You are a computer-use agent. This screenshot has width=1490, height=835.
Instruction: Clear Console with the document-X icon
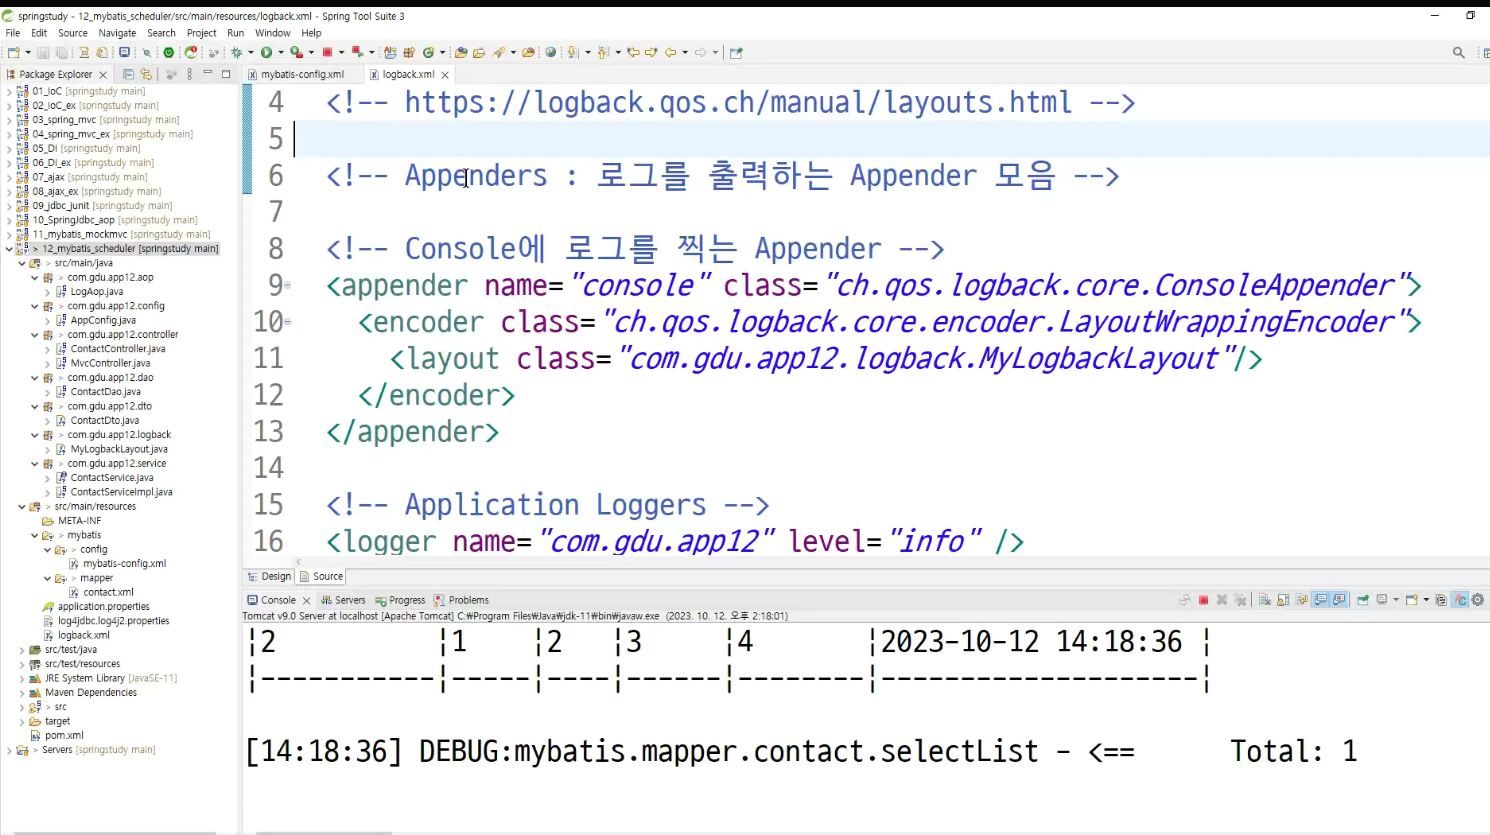[x=1264, y=600]
